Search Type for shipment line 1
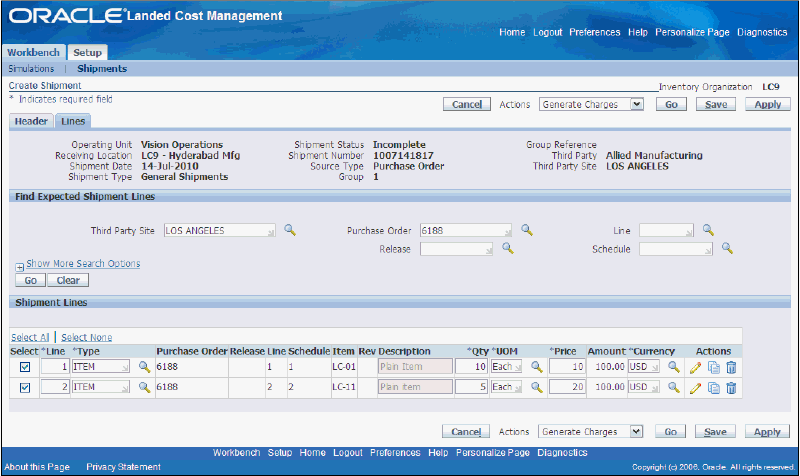 coord(144,367)
